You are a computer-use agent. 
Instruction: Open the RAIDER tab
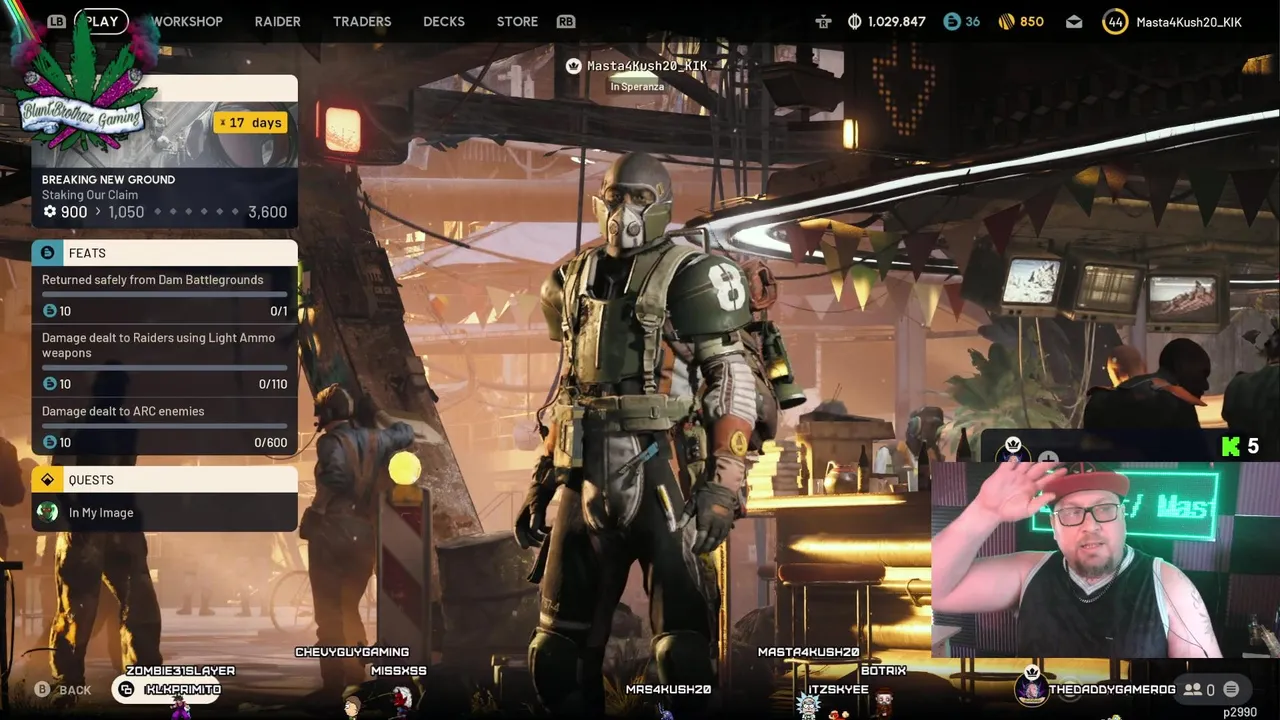277,21
